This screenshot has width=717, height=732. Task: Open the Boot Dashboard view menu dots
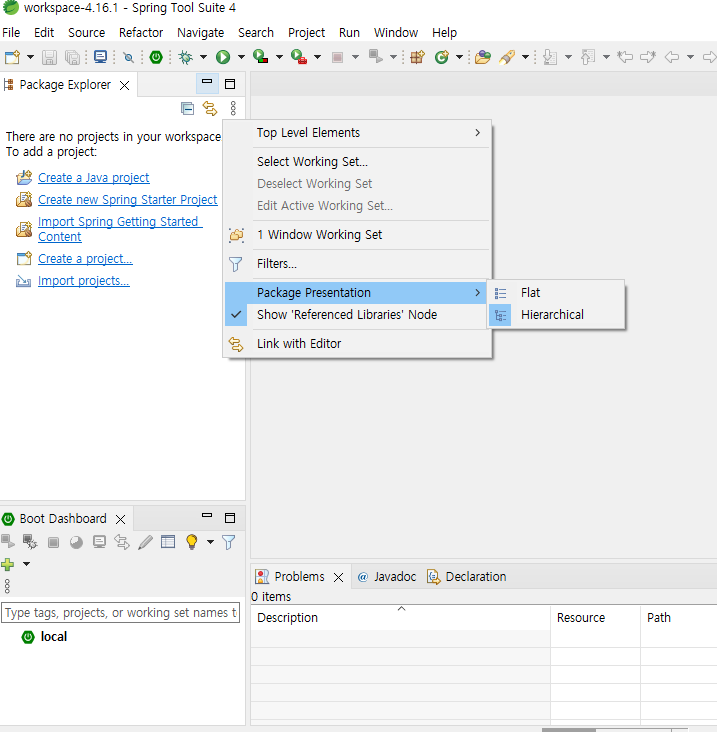pyautogui.click(x=7, y=586)
